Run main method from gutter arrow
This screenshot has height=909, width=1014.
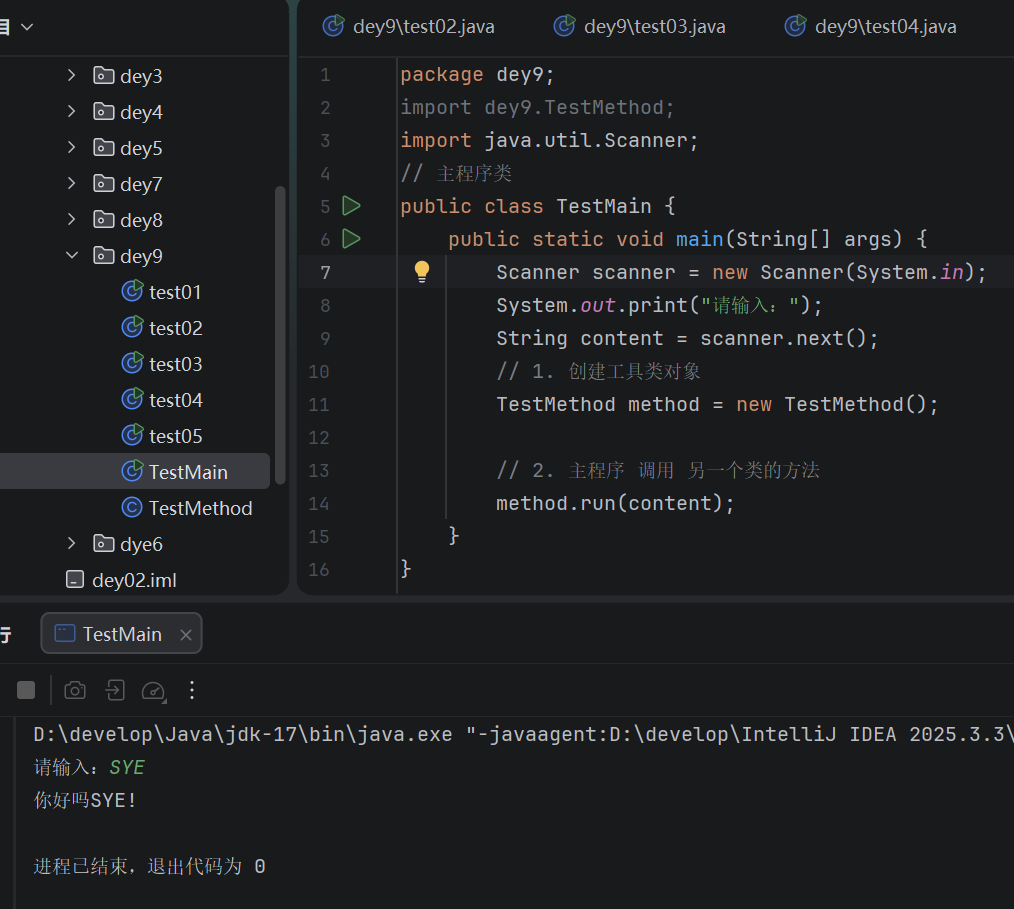click(351, 239)
